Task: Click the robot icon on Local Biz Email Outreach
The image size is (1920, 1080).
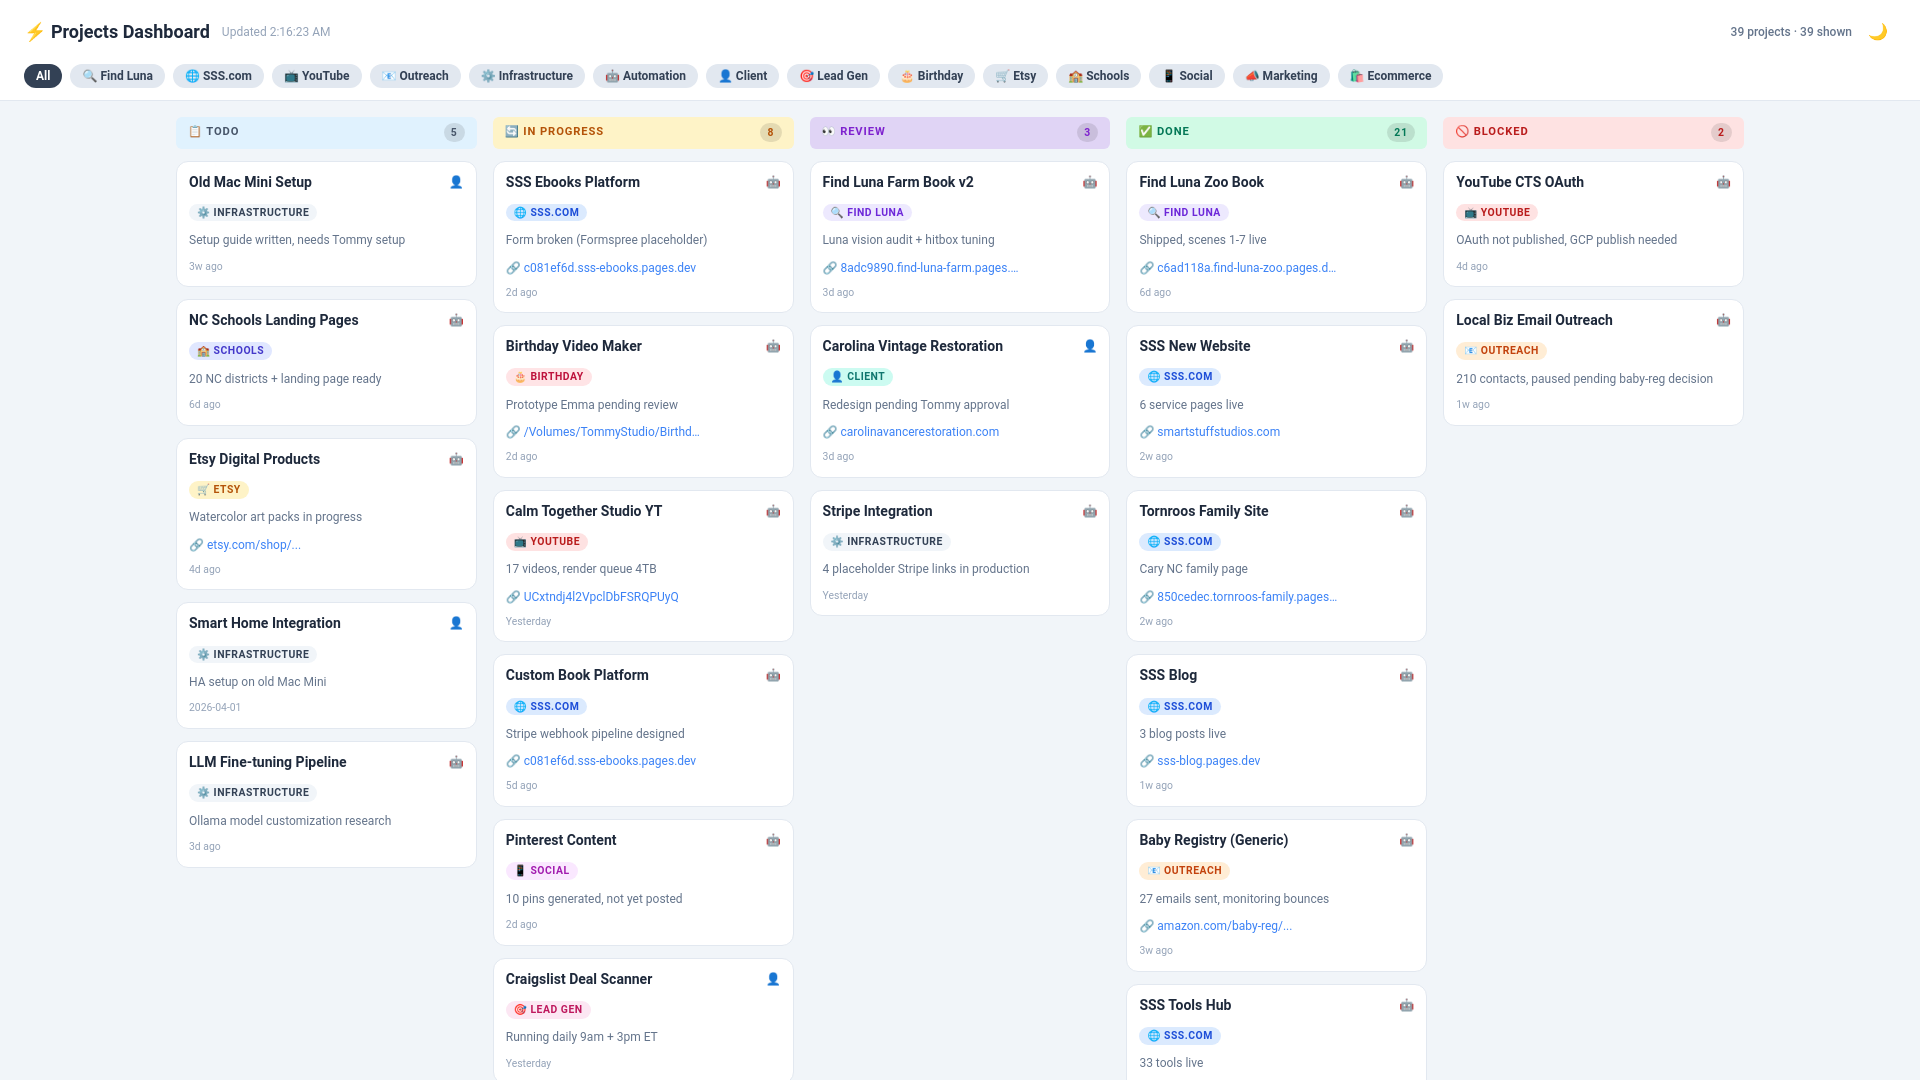Action: [1723, 320]
